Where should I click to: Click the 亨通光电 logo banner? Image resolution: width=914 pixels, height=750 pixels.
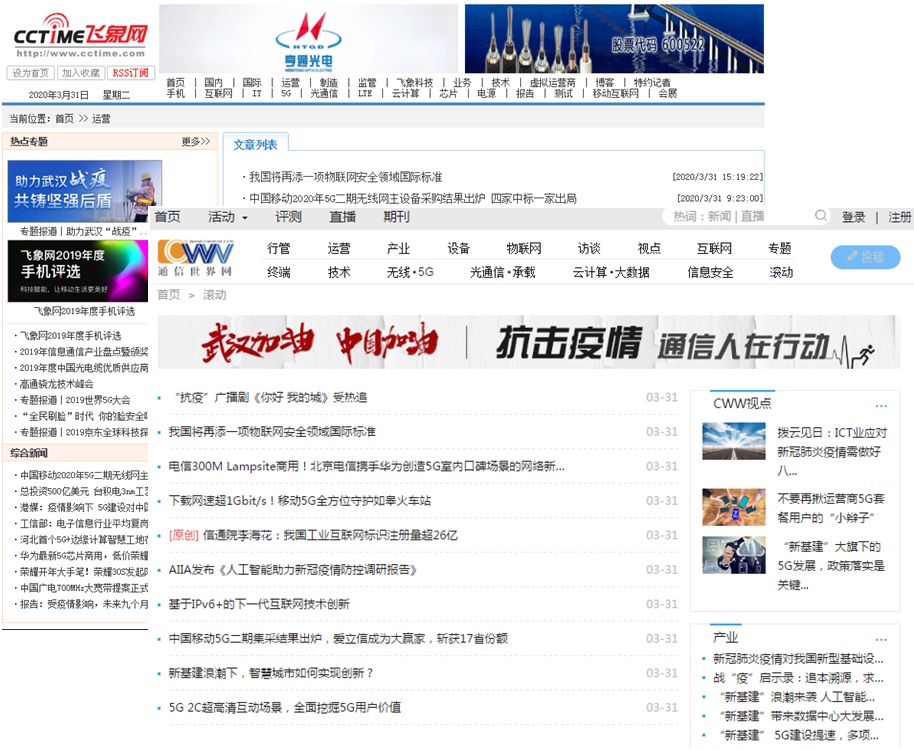[308, 38]
